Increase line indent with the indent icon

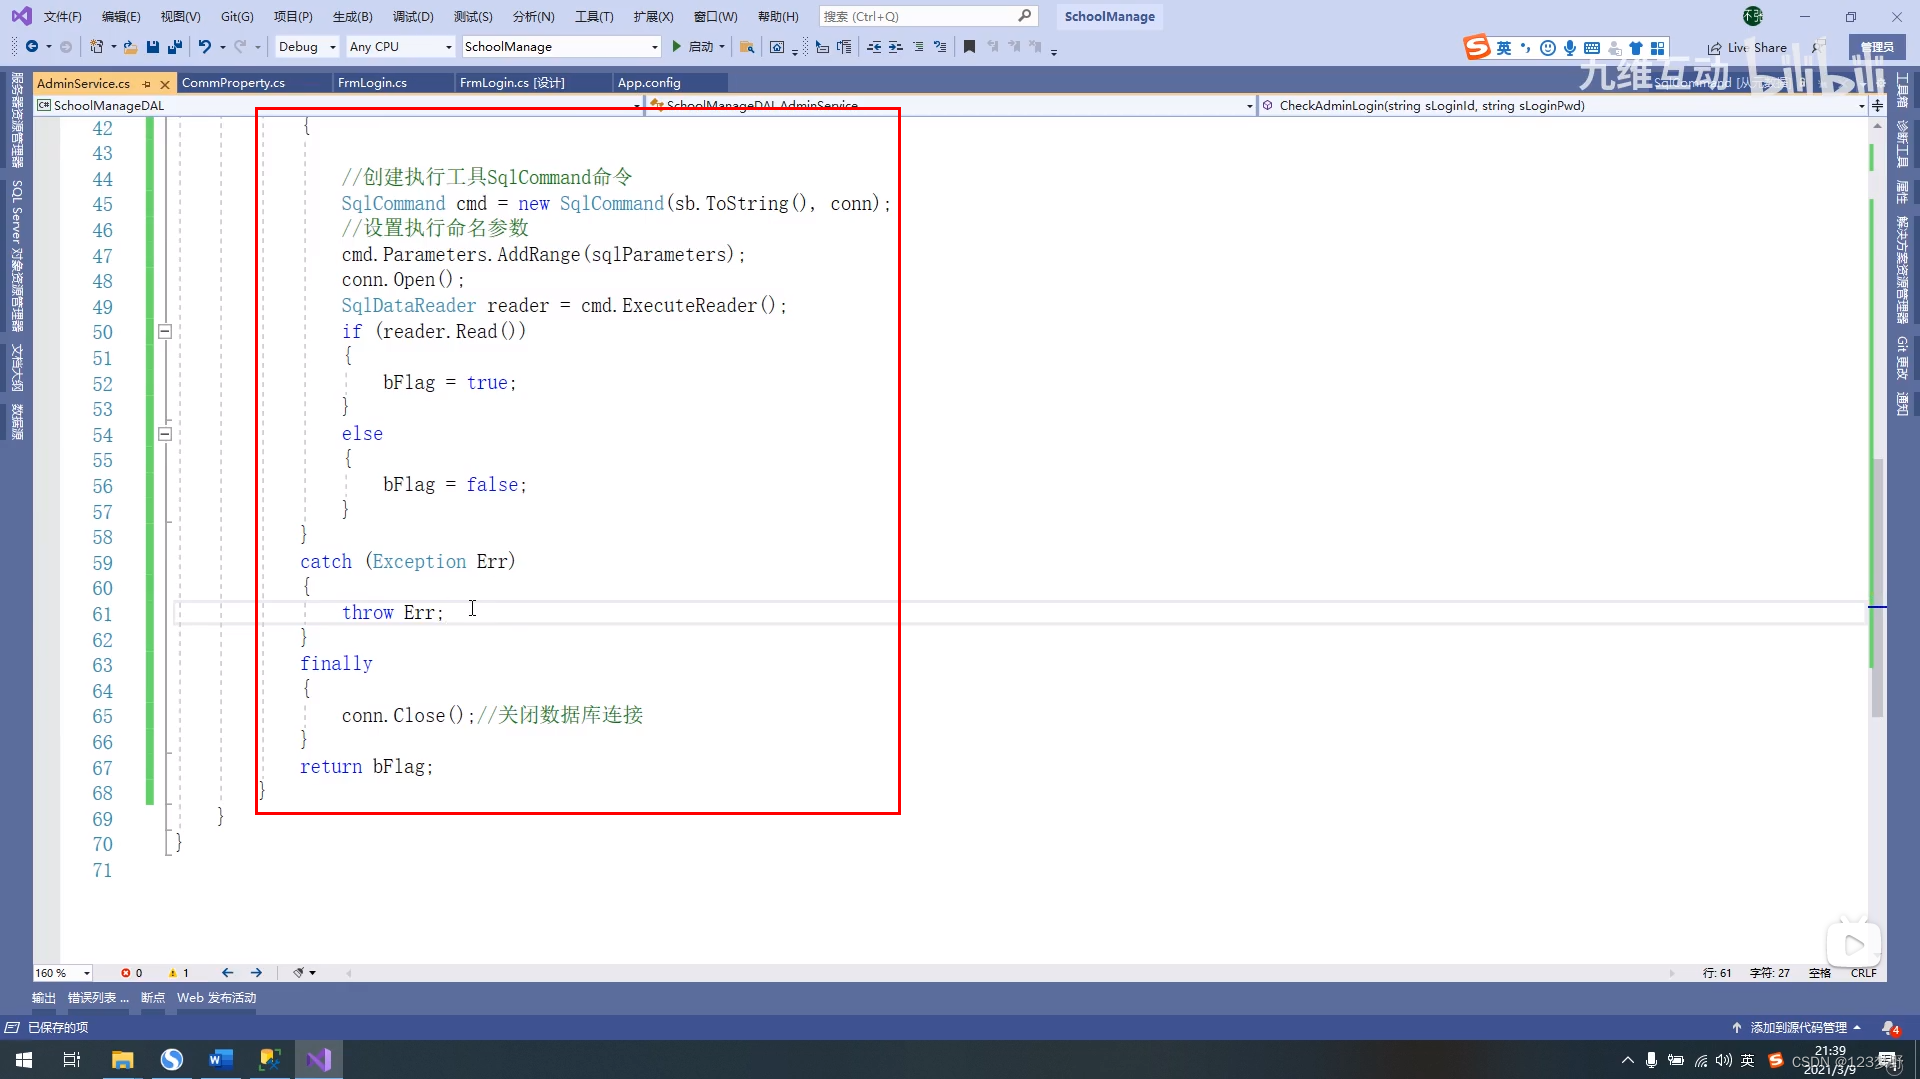(x=896, y=47)
